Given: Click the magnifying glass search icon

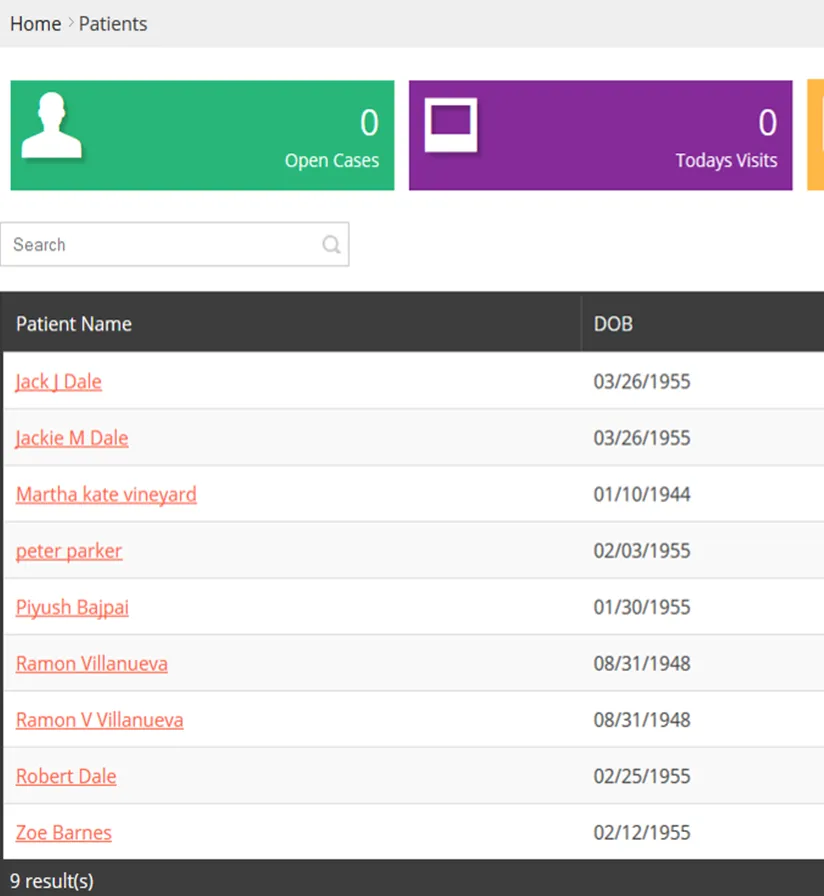Looking at the screenshot, I should point(330,244).
